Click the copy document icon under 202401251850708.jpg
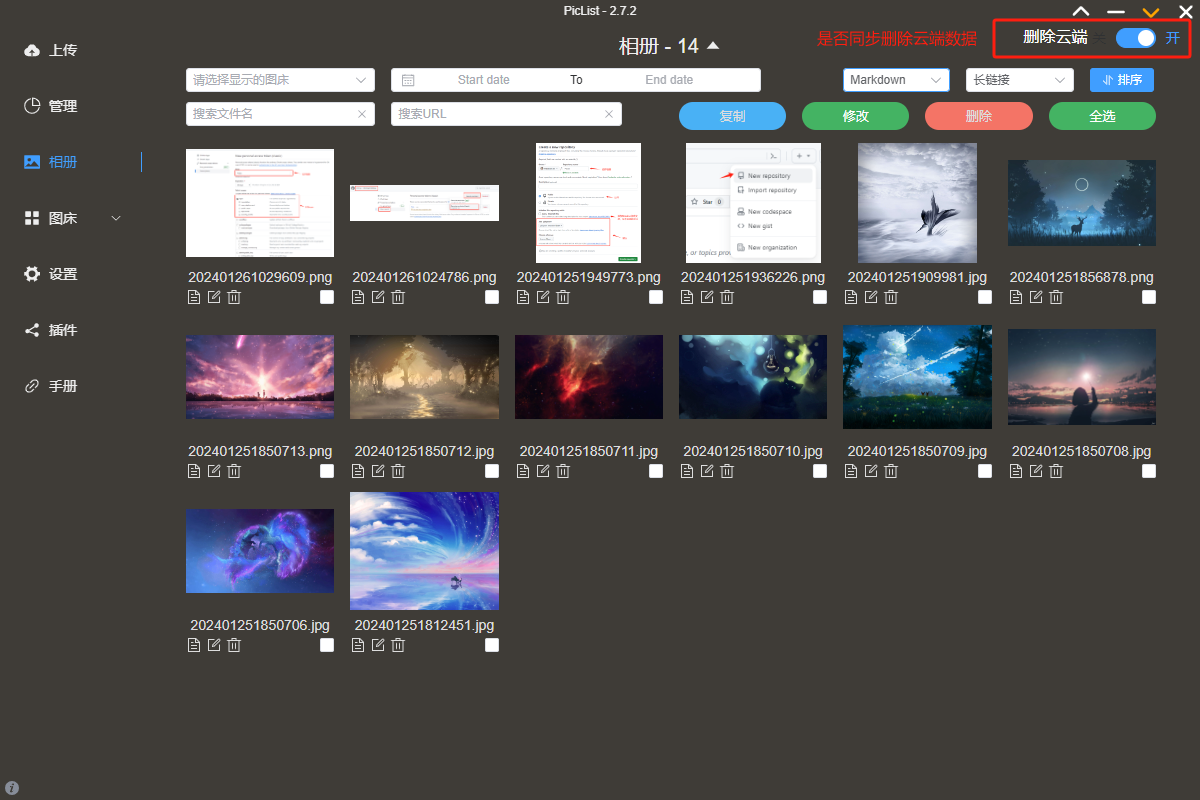The image size is (1200, 800). [x=1016, y=471]
